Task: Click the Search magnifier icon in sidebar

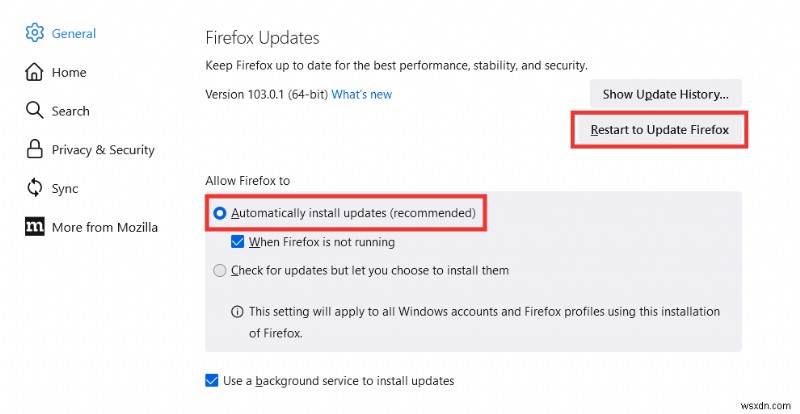Action: [x=34, y=110]
